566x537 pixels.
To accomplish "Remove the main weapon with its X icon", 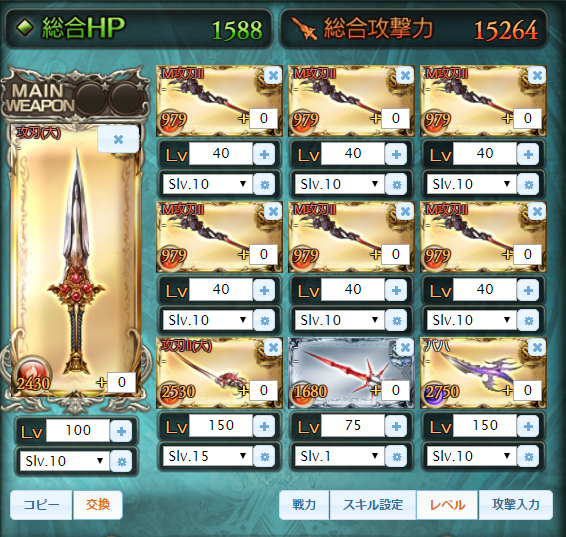I will [118, 139].
